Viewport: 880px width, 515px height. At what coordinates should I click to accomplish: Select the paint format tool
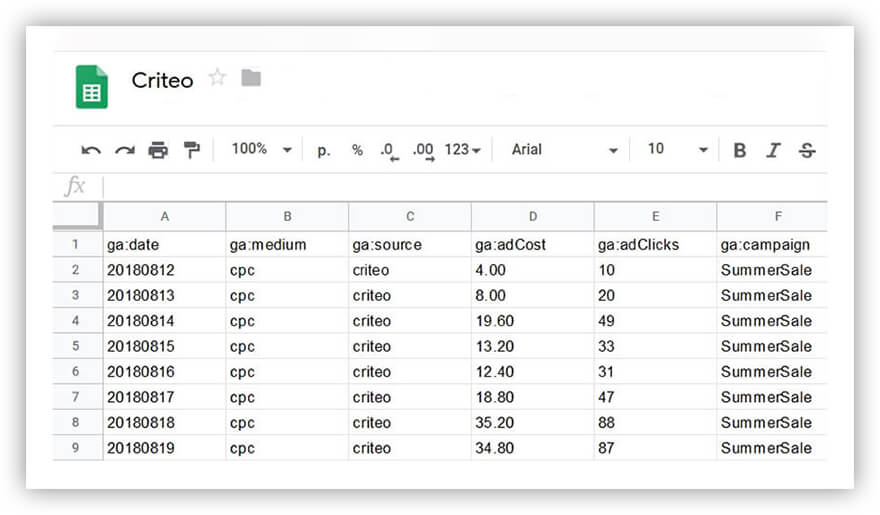click(192, 150)
